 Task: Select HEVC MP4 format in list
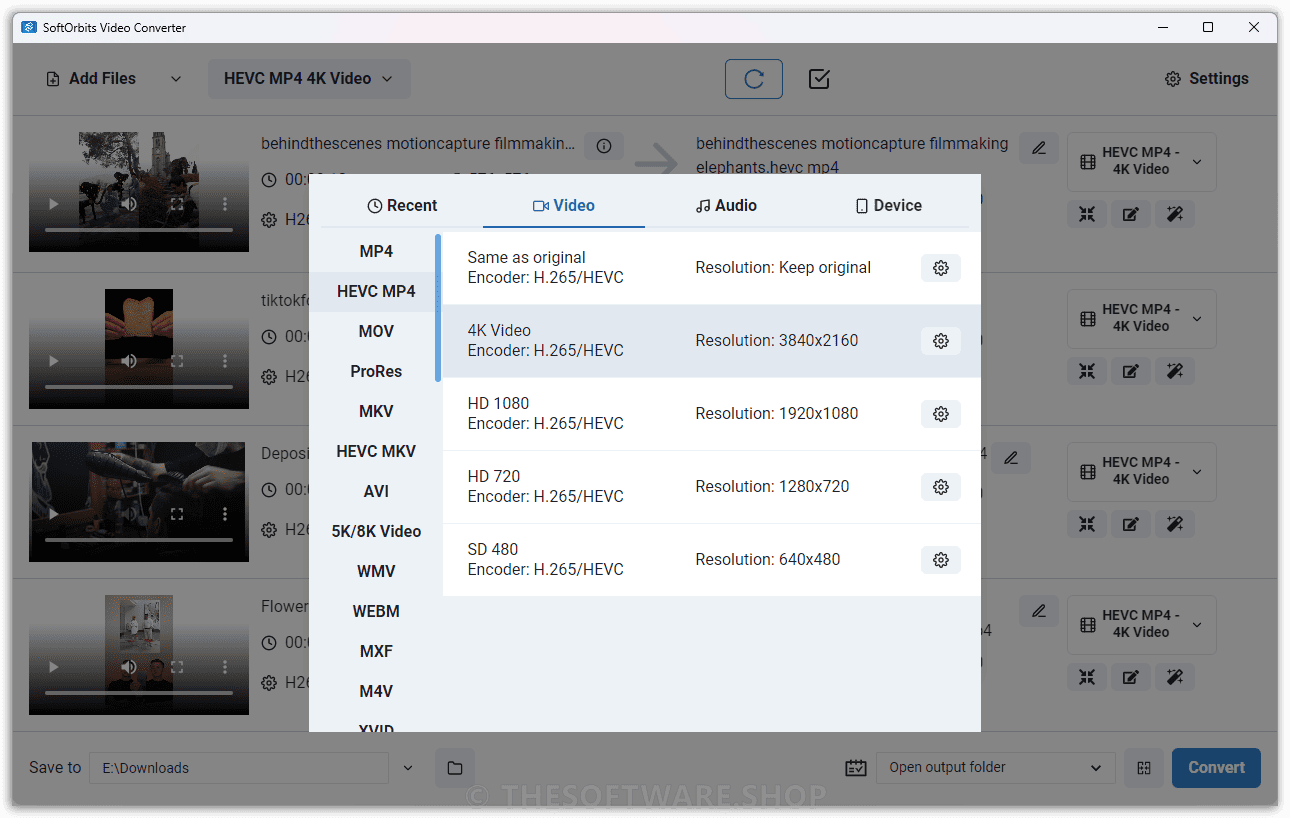376,292
